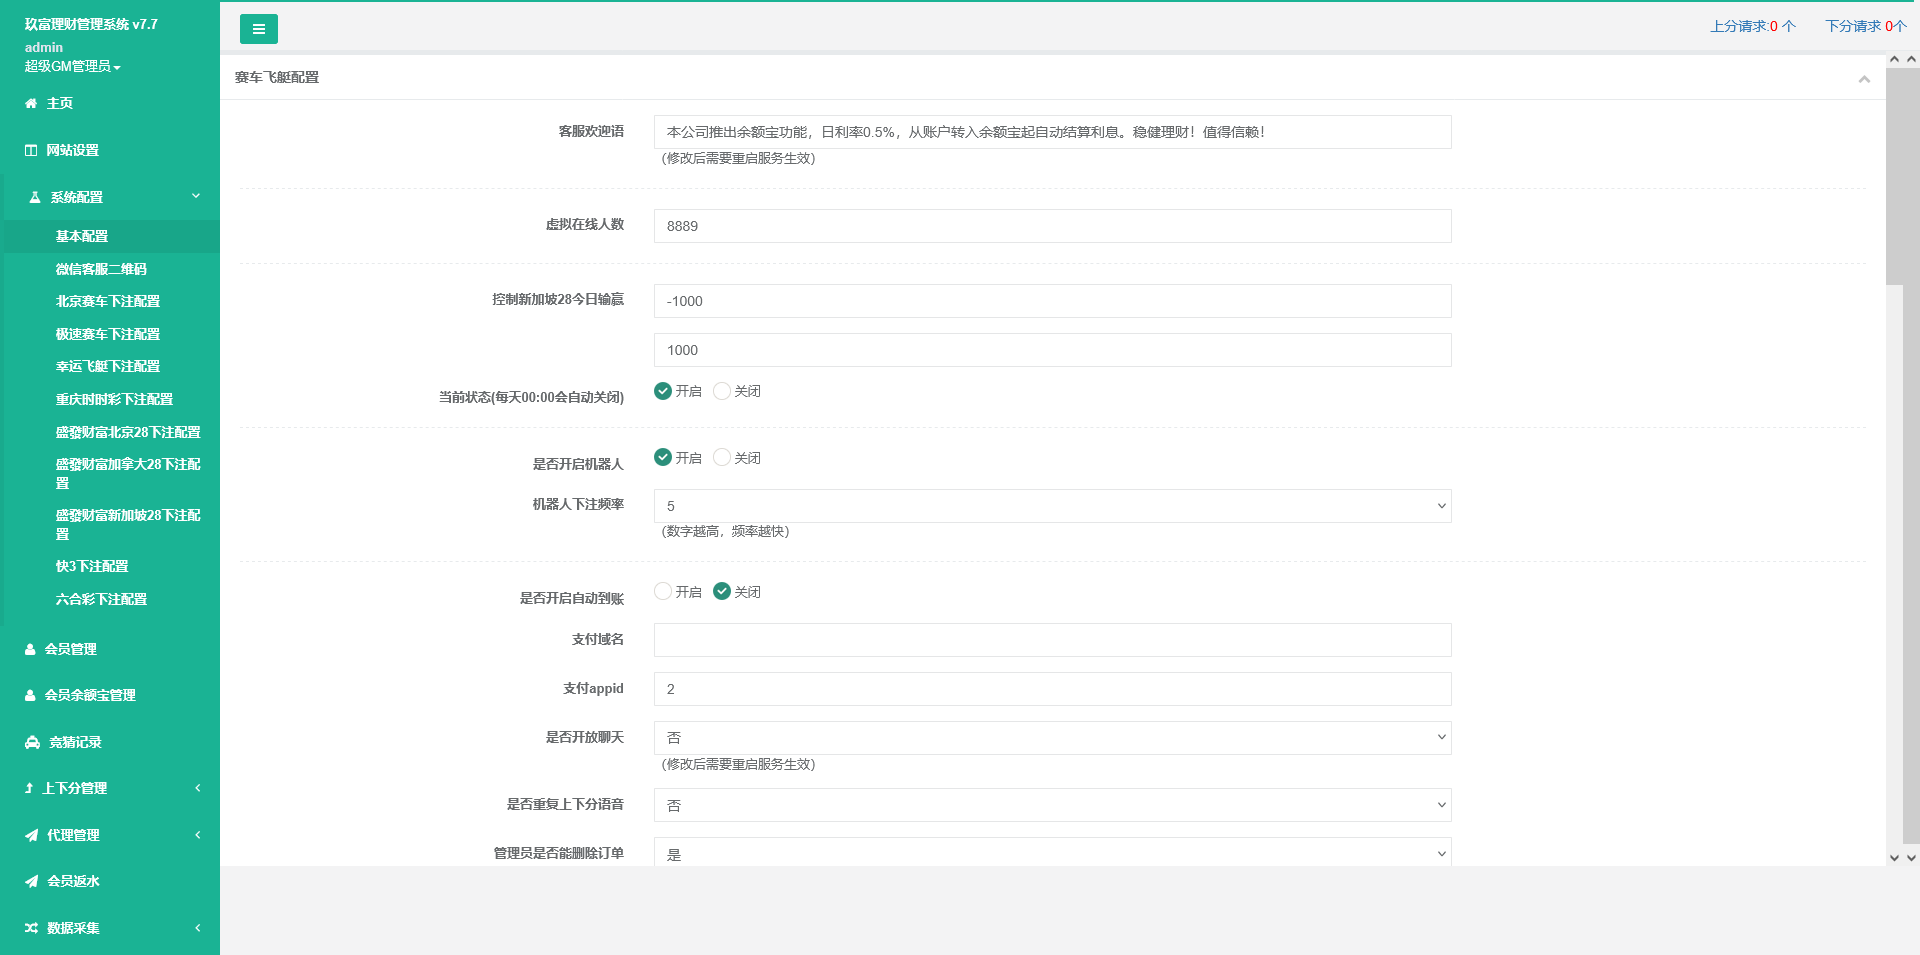Click the hamburger menu toggle button
This screenshot has width=1920, height=955.
258,29
